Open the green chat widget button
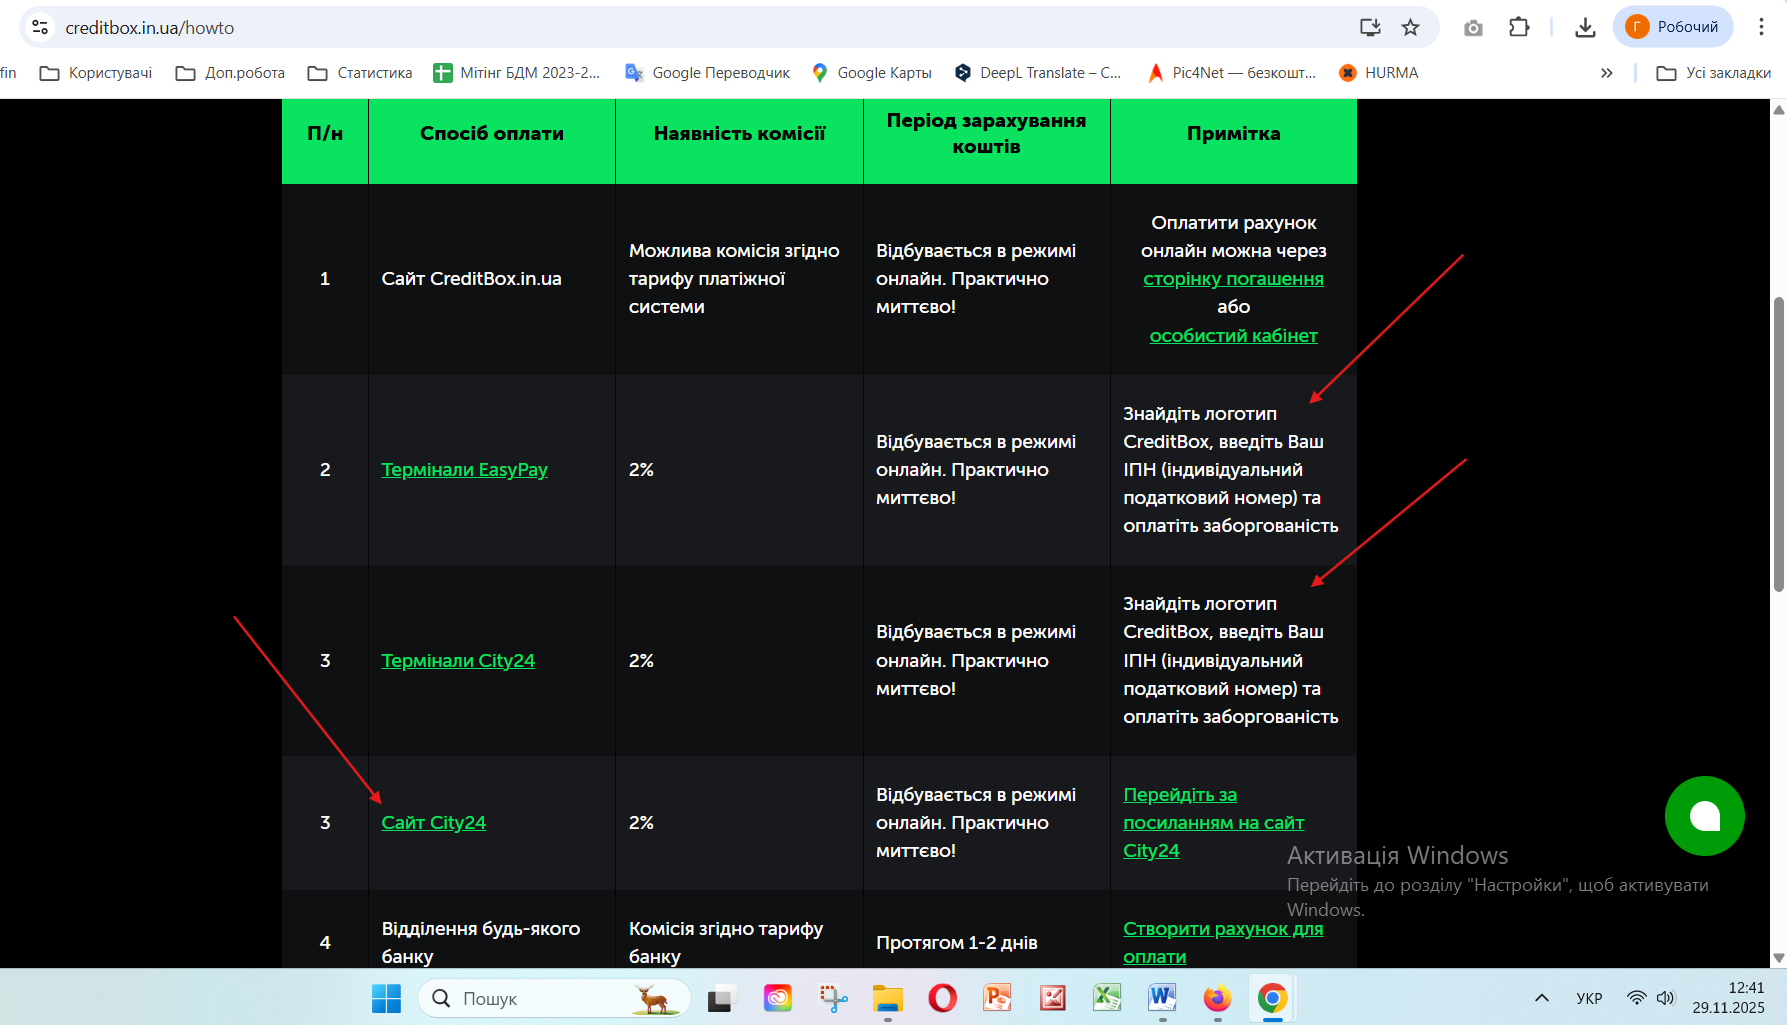This screenshot has height=1025, width=1787. coord(1704,816)
